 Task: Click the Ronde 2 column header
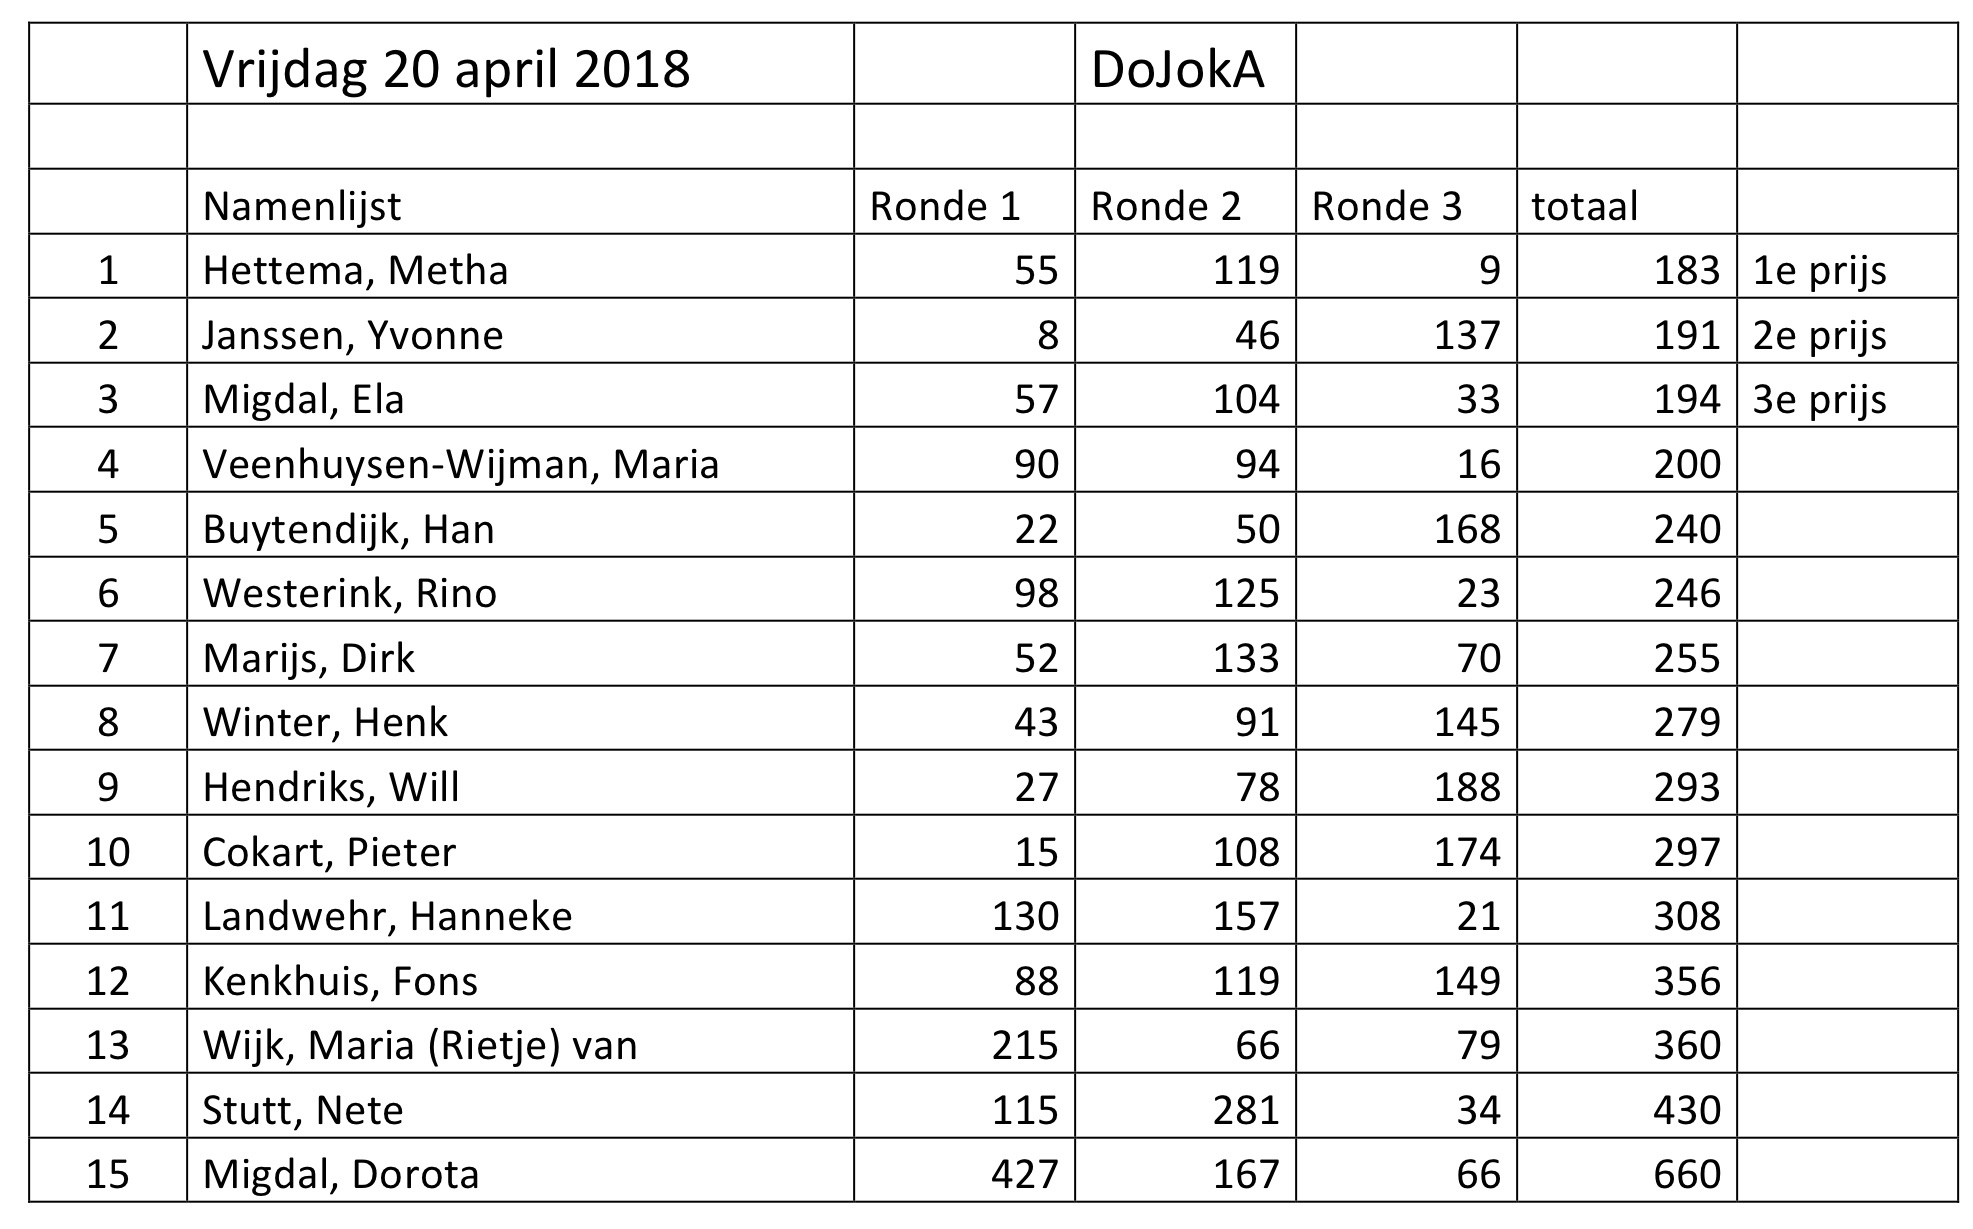(x=1185, y=202)
